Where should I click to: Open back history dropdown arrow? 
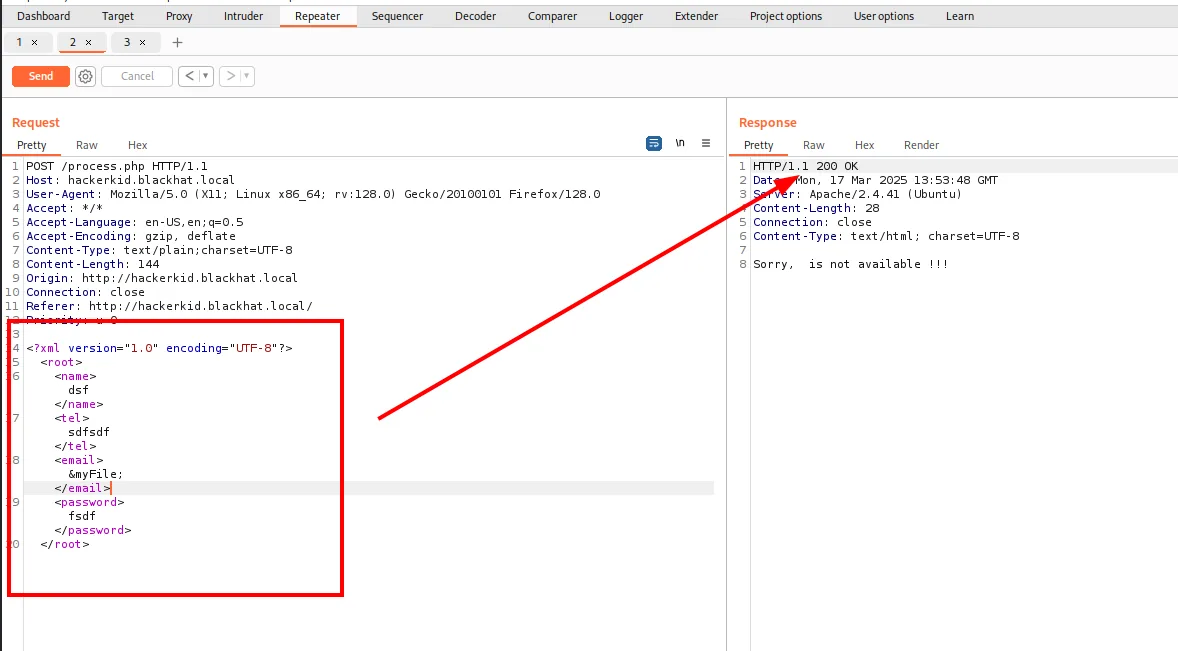click(205, 76)
